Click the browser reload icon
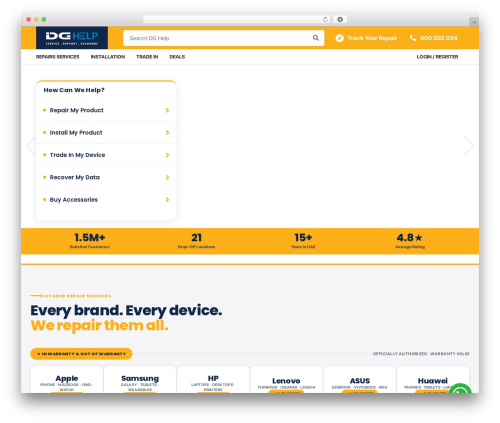The image size is (500, 423). click(325, 19)
